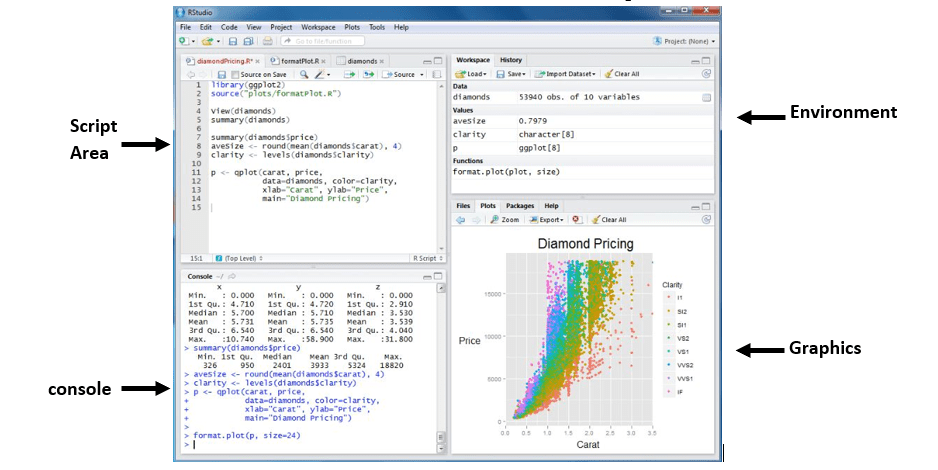This screenshot has height=470, width=938.
Task: Click the console scrollbar
Action: (441, 366)
